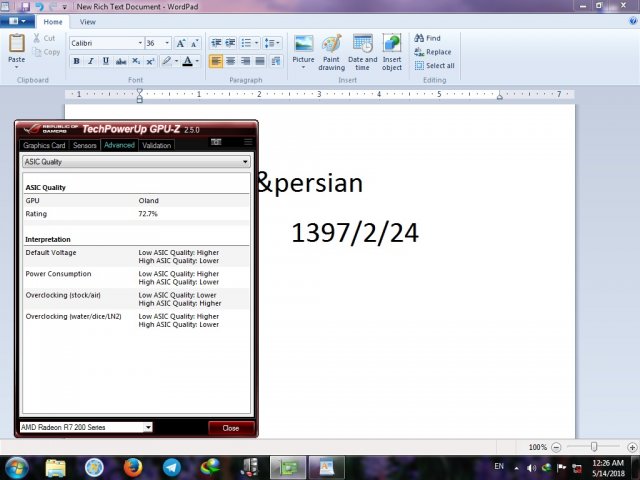Image resolution: width=640 pixels, height=480 pixels.
Task: Click Select all in Editing group
Action: [435, 66]
